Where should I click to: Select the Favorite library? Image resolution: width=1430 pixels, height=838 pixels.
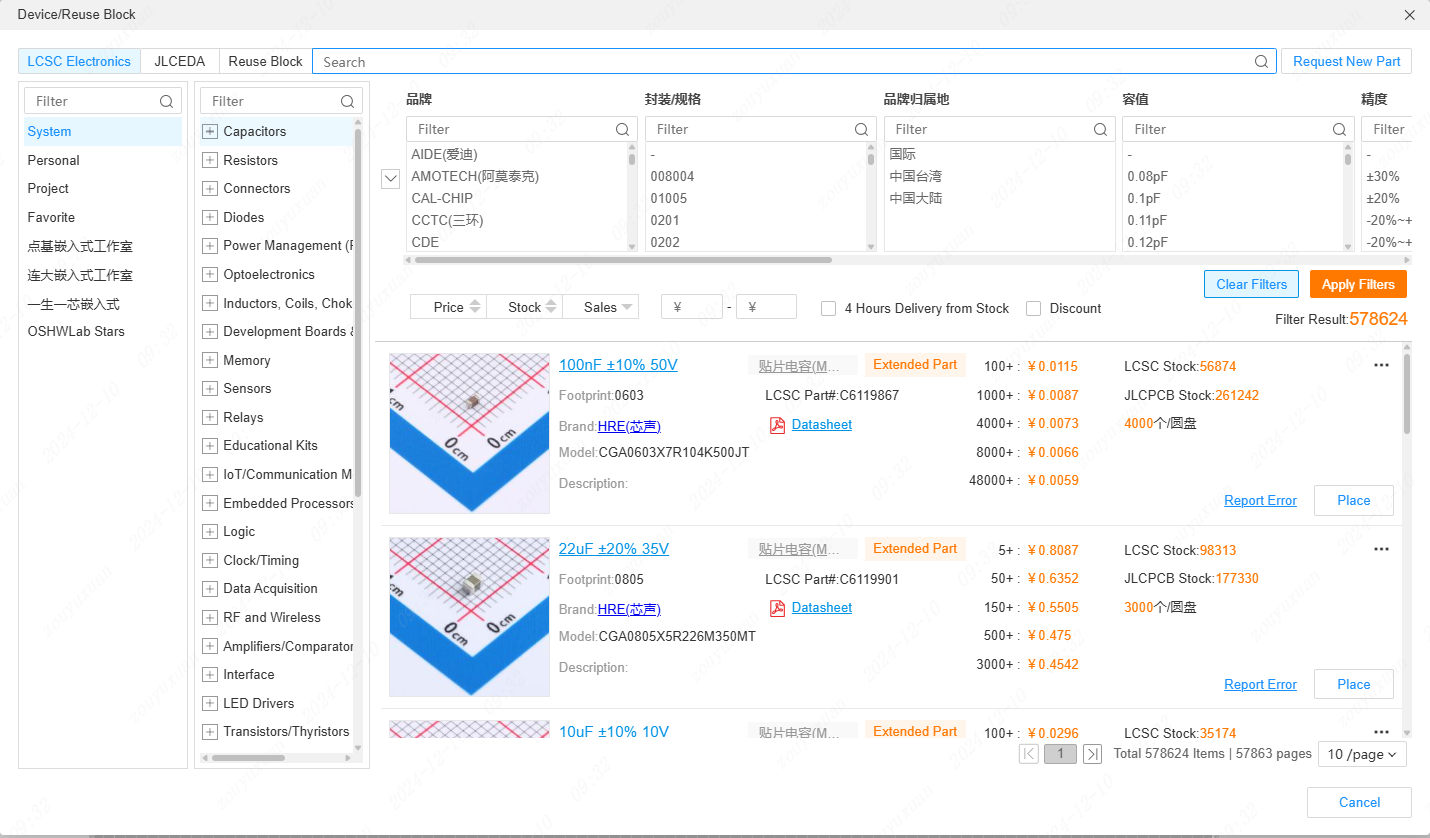click(51, 217)
